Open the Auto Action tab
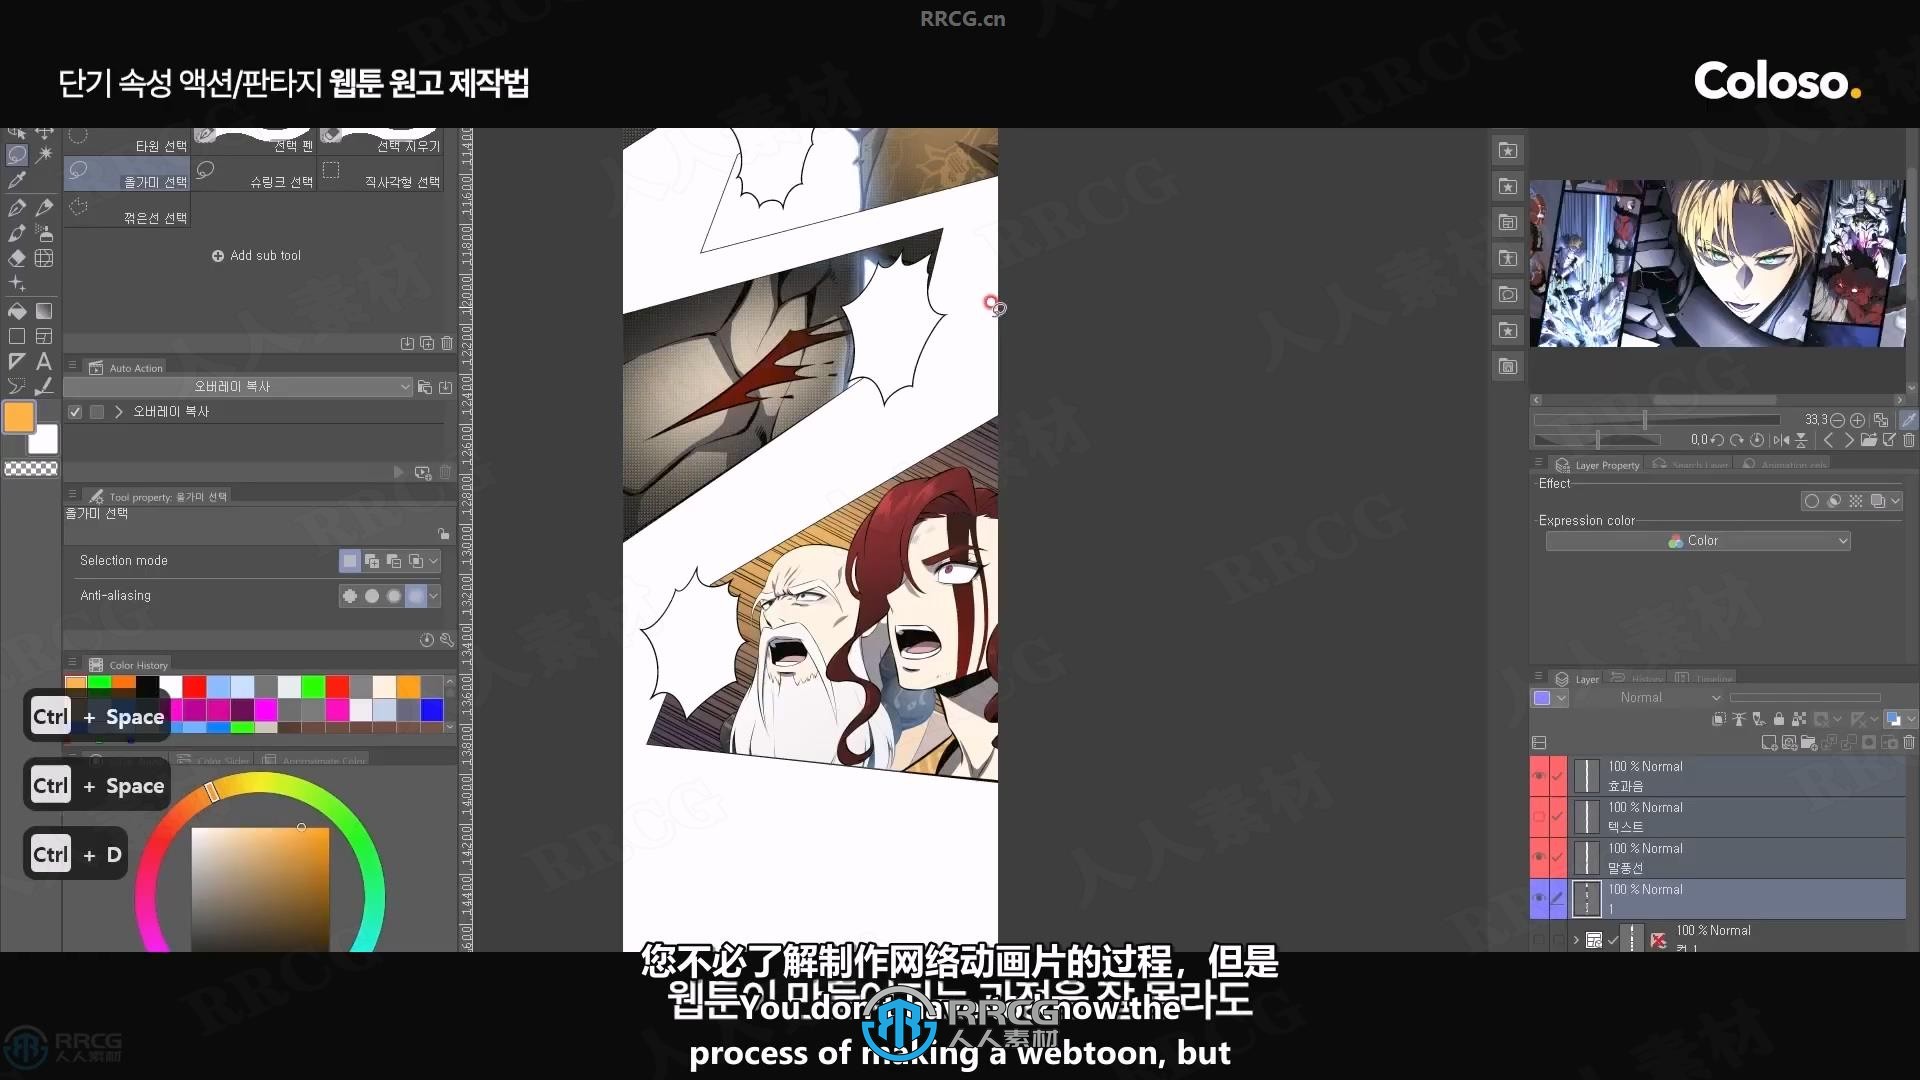Image resolution: width=1920 pixels, height=1080 pixels. click(126, 368)
